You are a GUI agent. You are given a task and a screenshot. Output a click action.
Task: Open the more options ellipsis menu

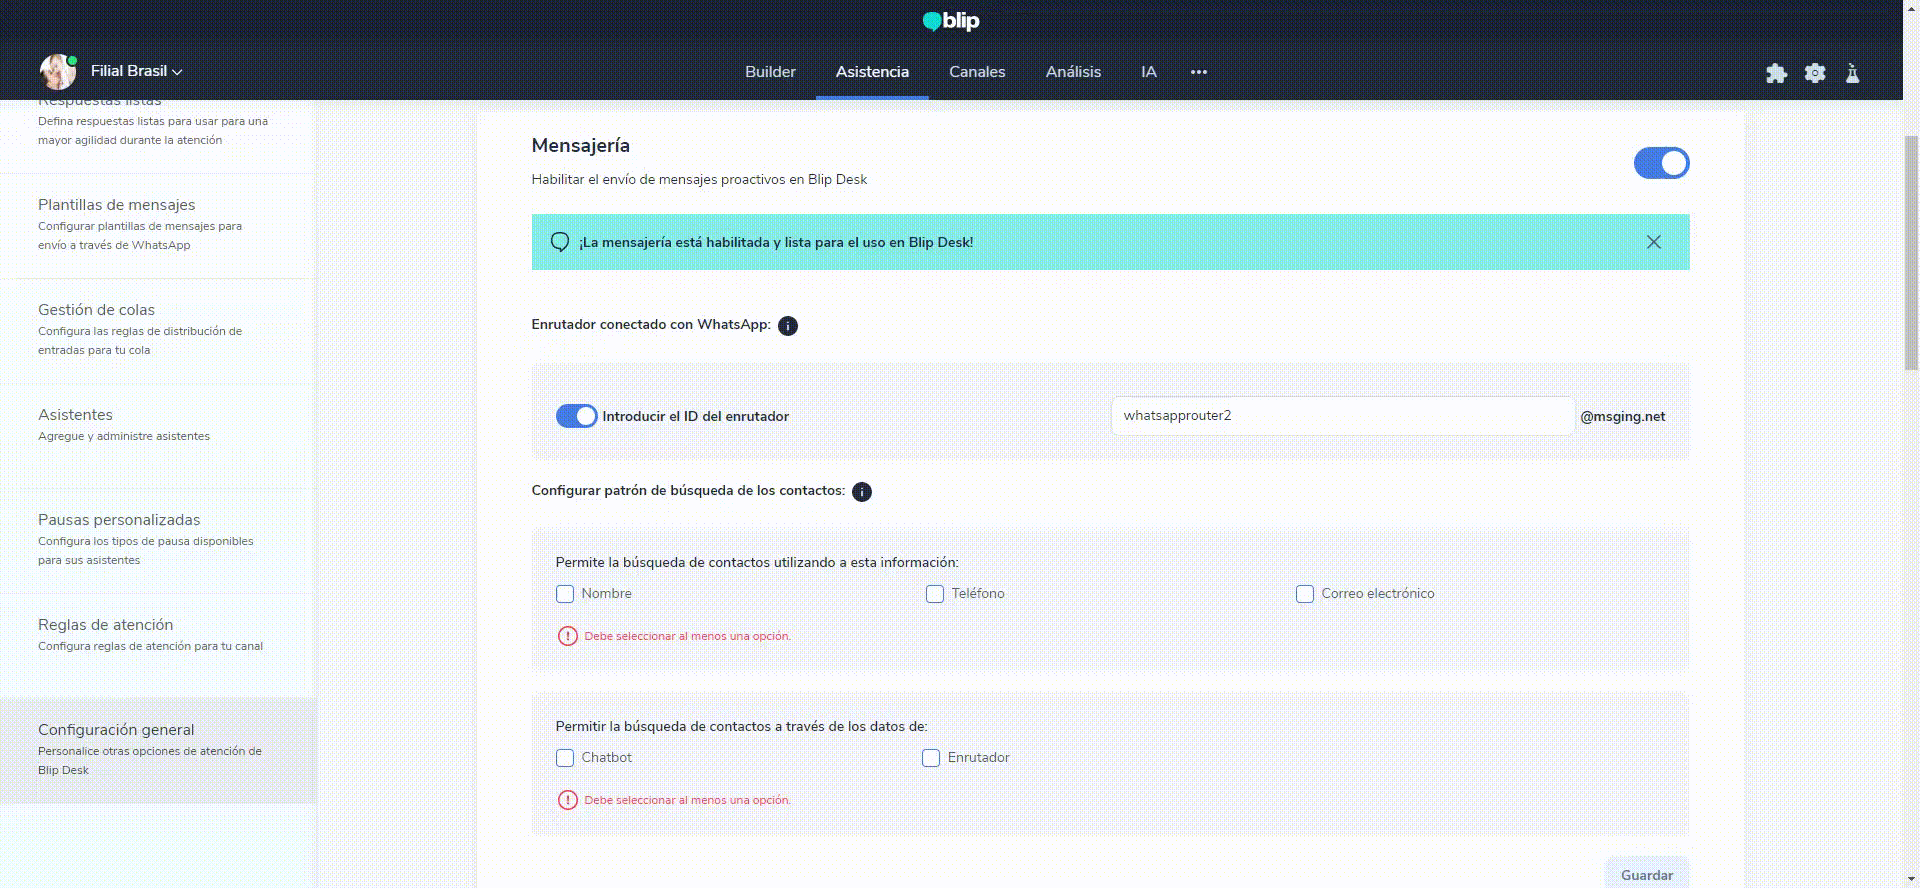(x=1199, y=72)
